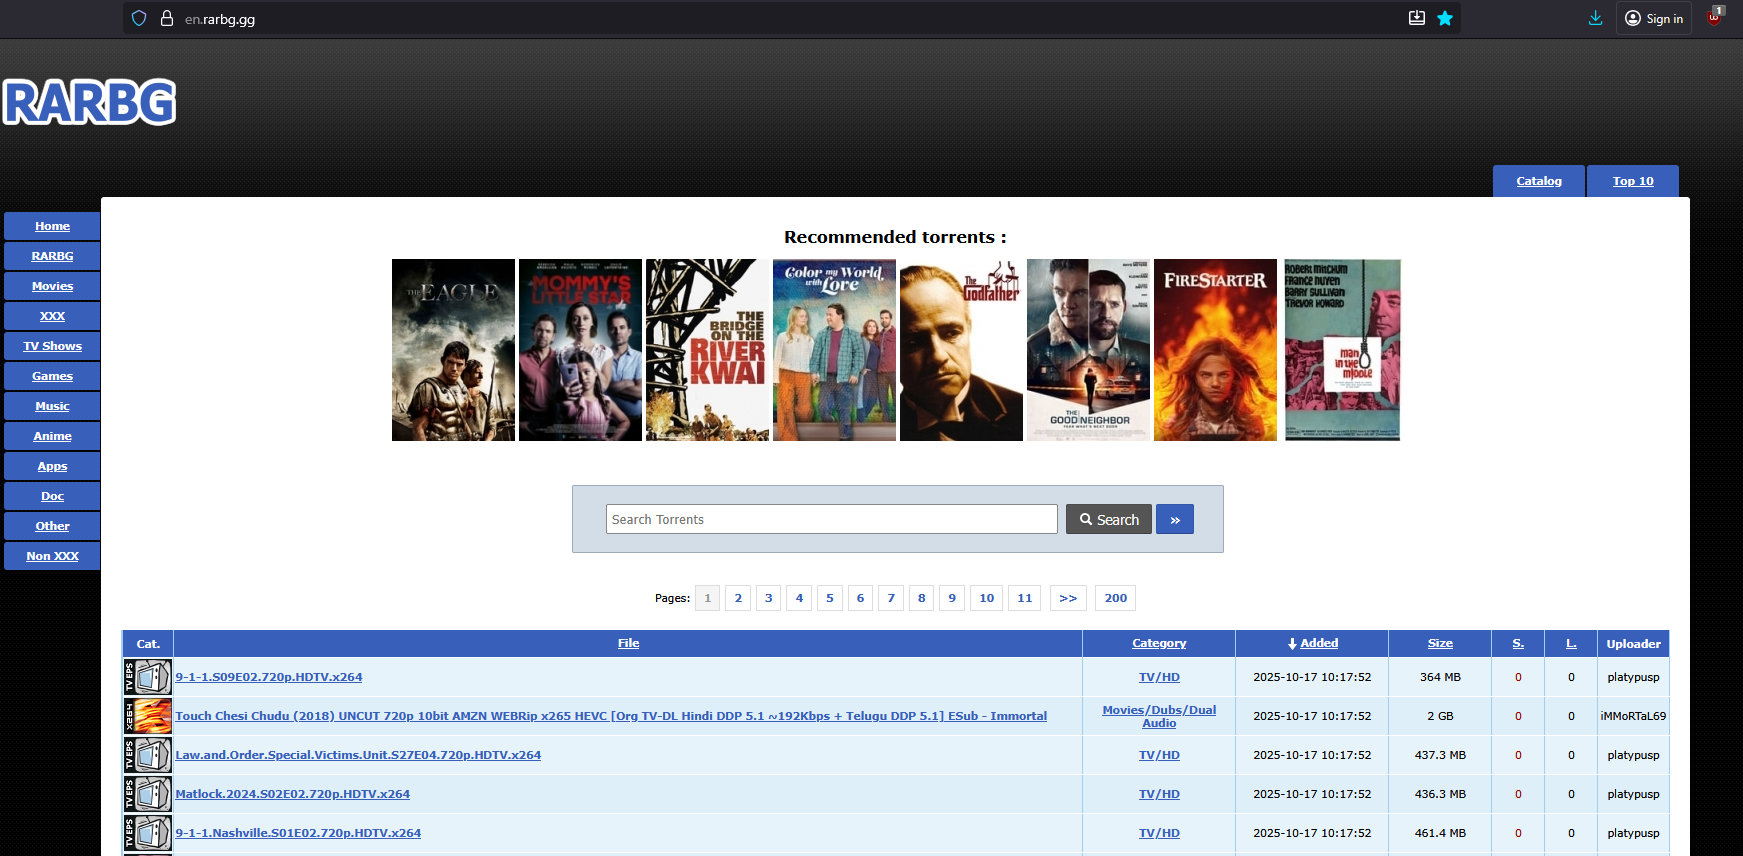Open the Color My World with Love poster
Image resolution: width=1743 pixels, height=856 pixels.
tap(834, 350)
